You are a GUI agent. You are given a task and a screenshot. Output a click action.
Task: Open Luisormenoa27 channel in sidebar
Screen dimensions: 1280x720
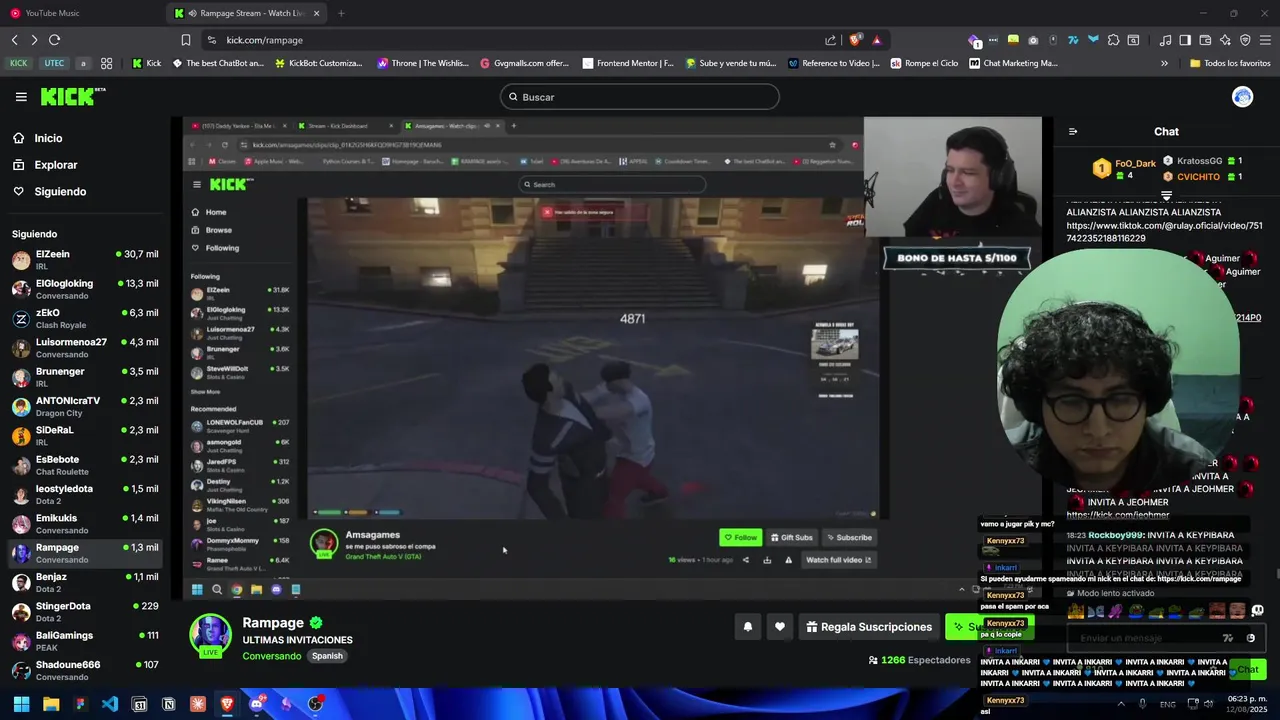tap(85, 348)
